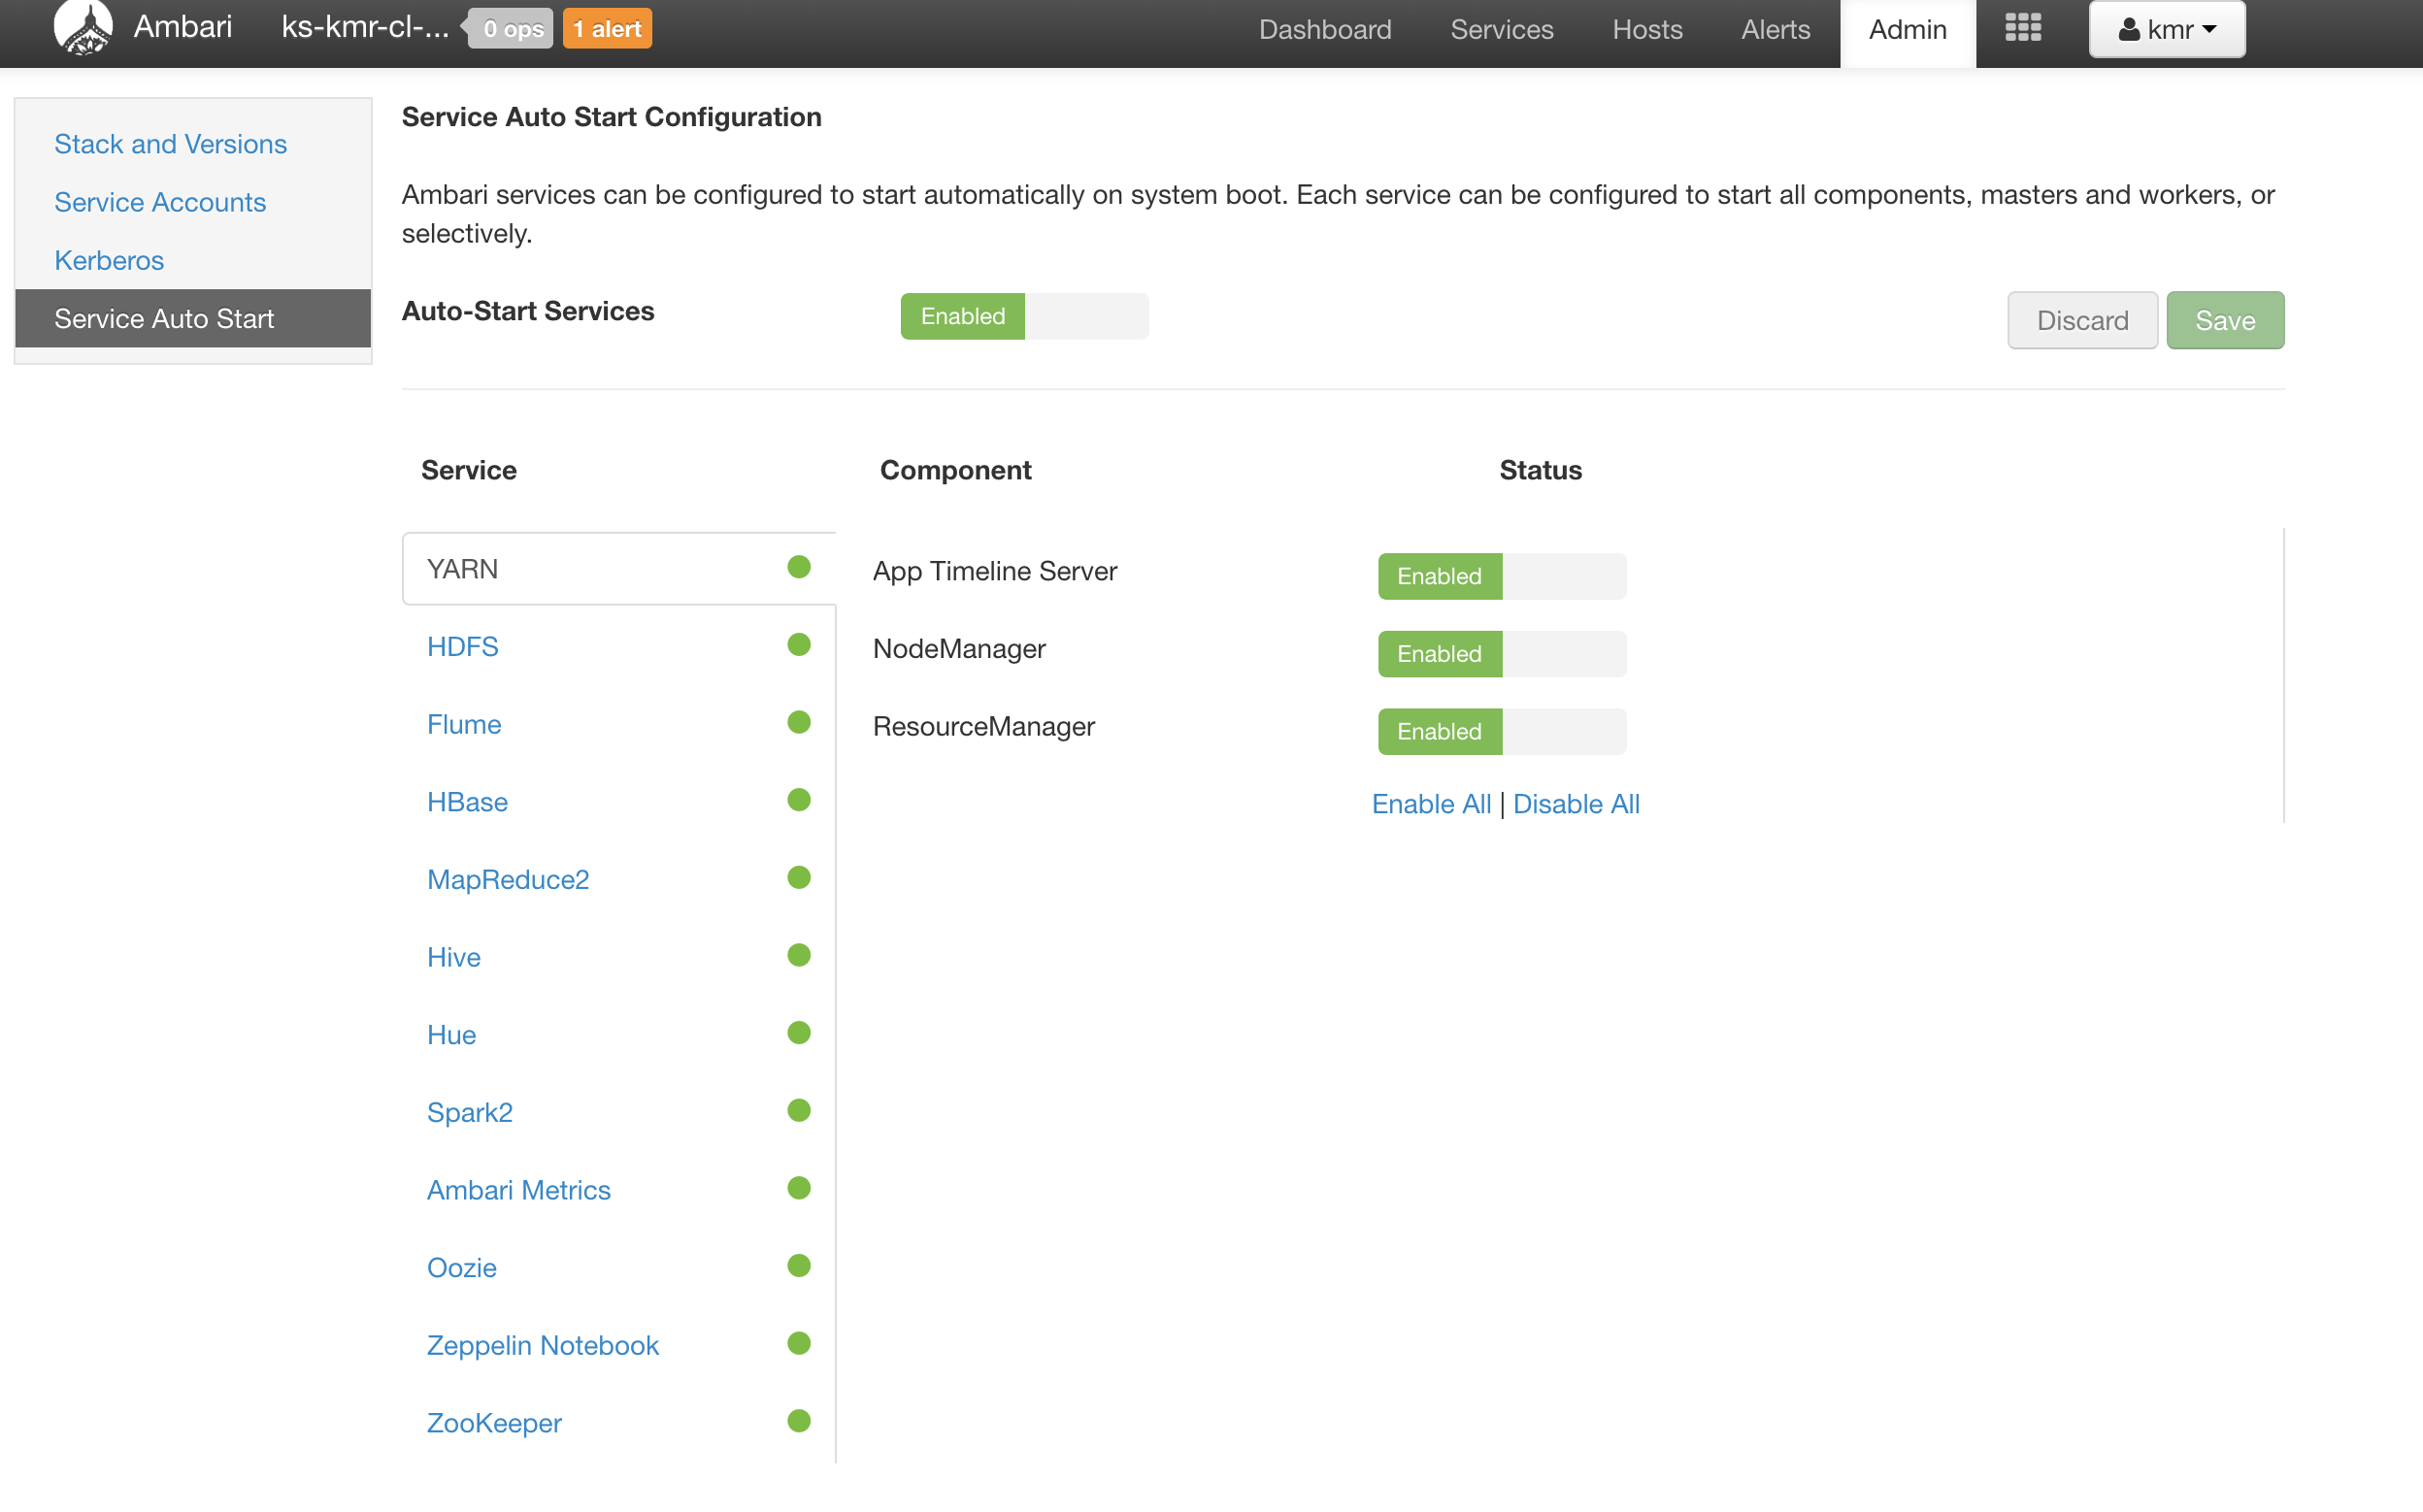
Task: Click Oozie green status indicator
Action: tap(798, 1266)
